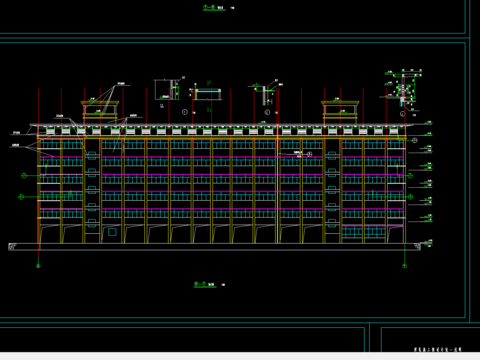Click the square wall section detail beside callout 1

pyautogui.click(x=167, y=89)
